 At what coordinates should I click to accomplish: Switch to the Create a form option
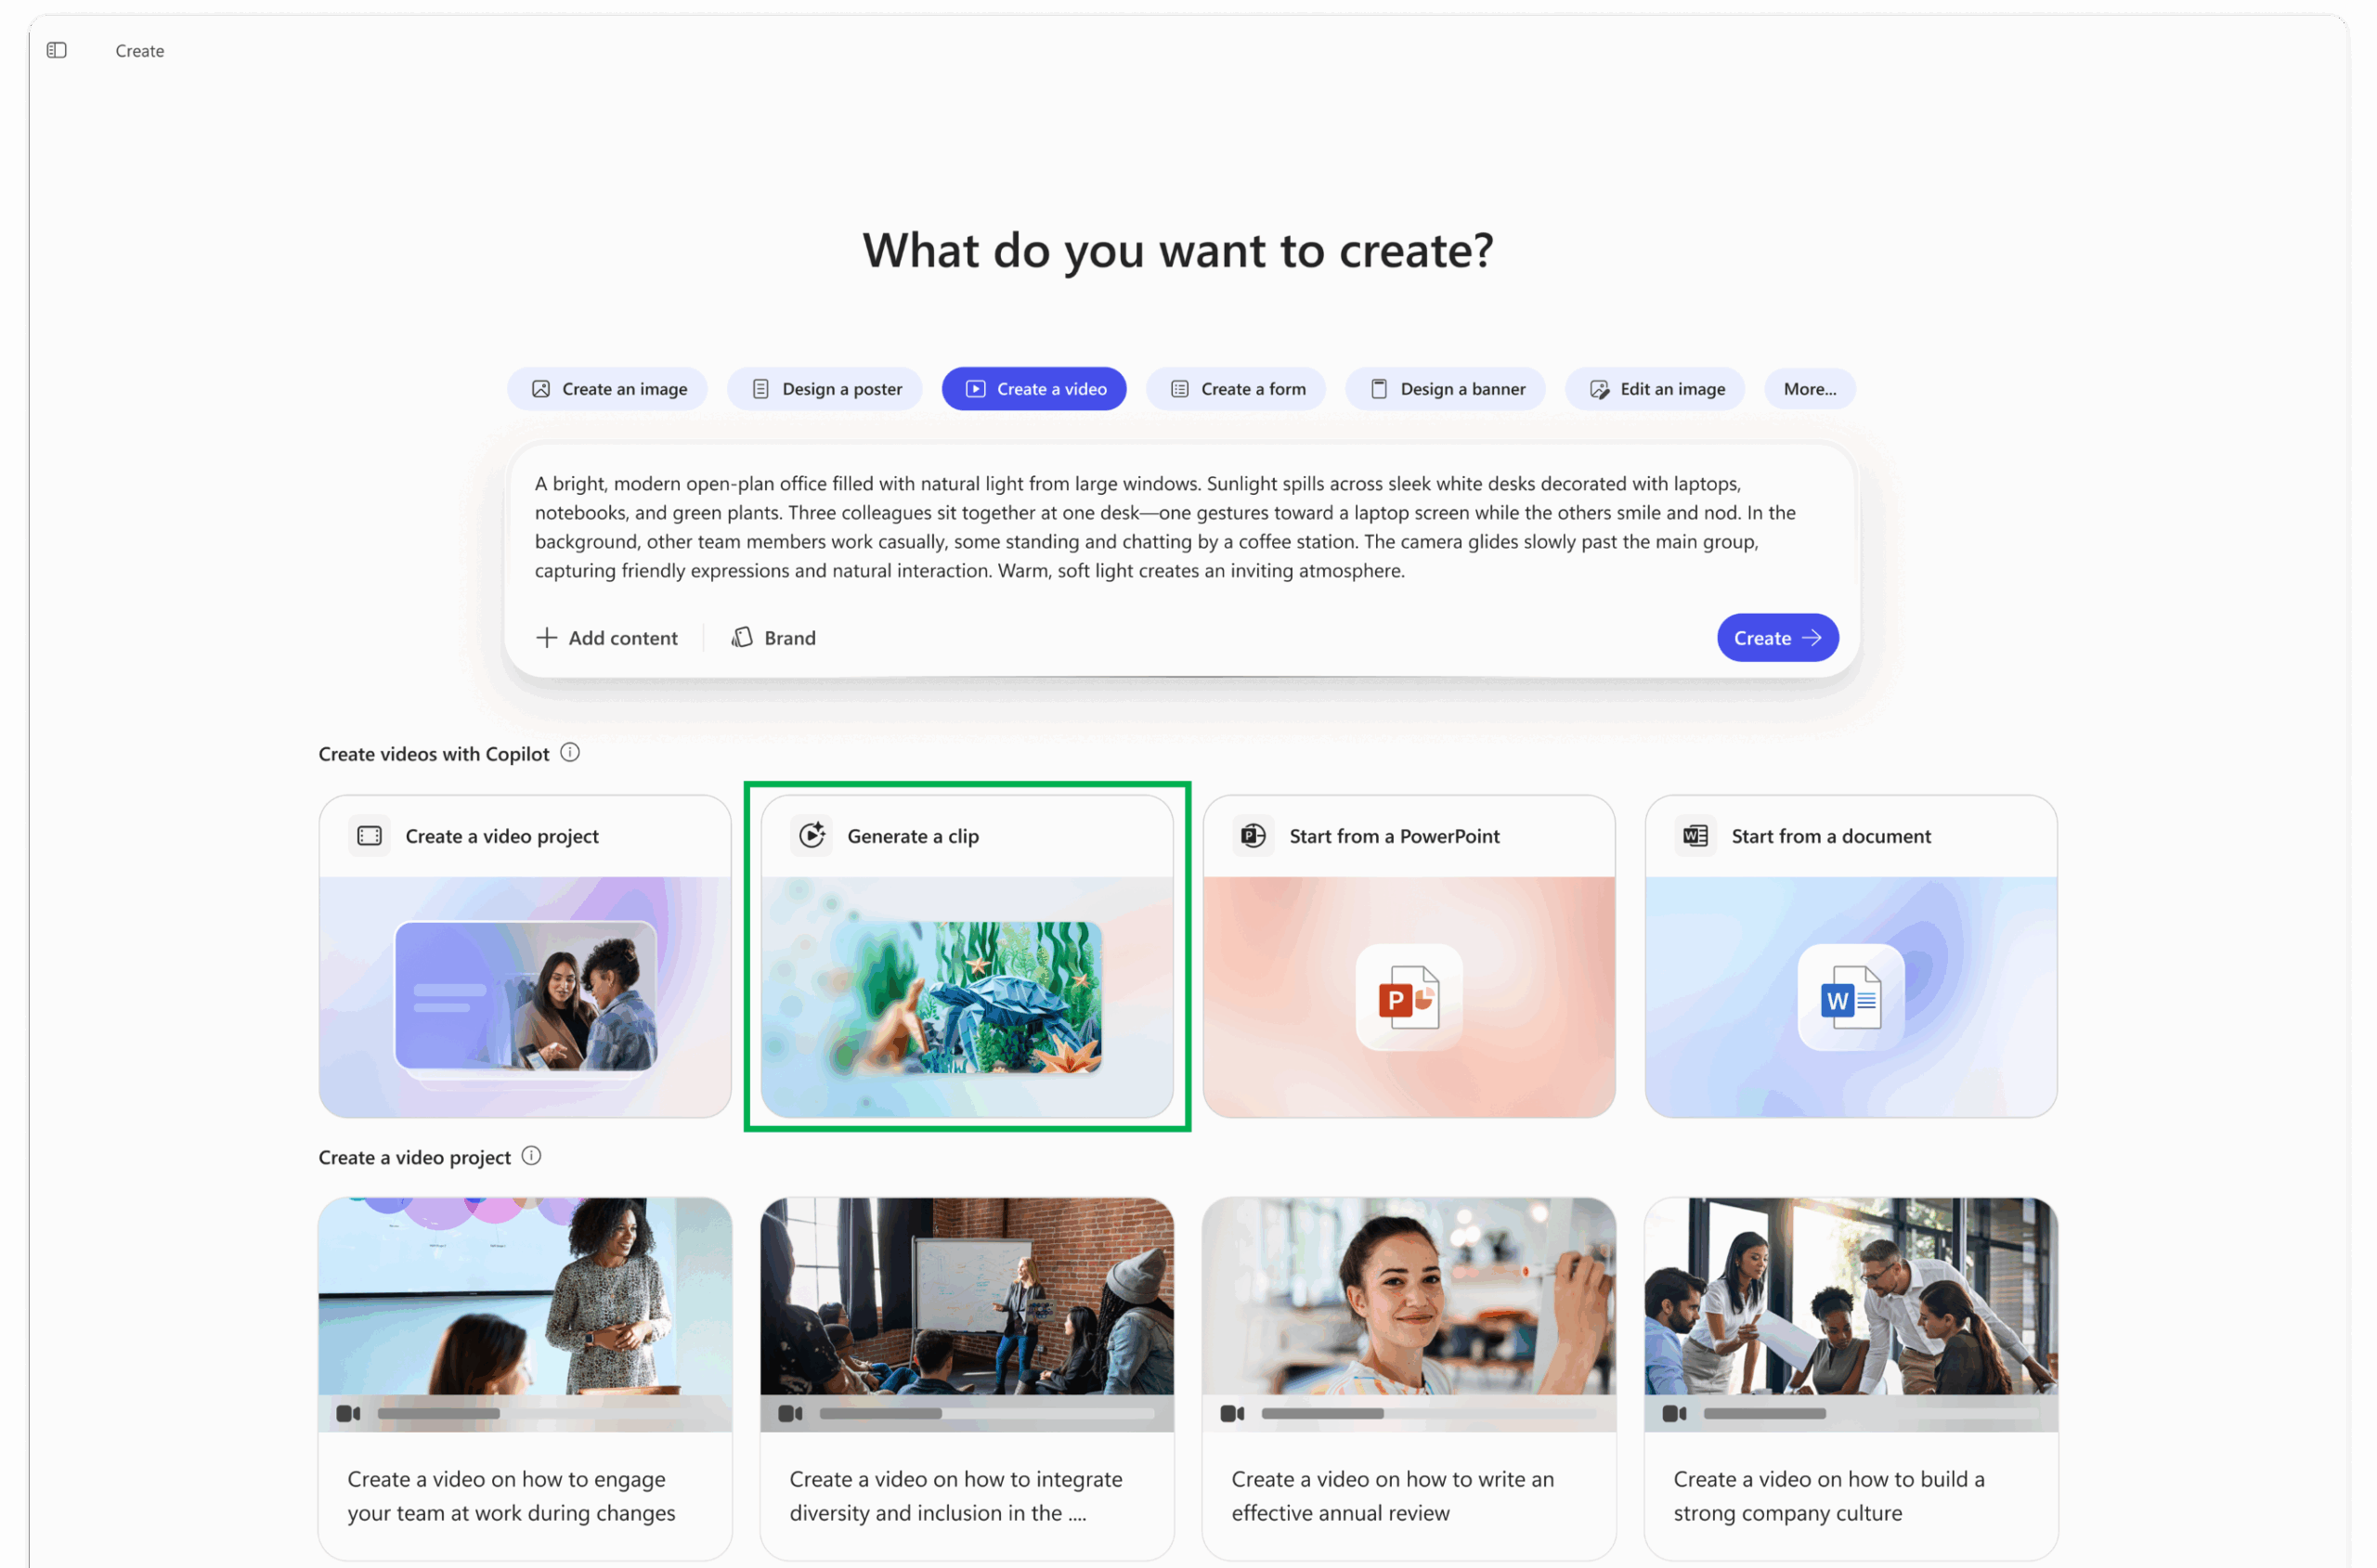[x=1236, y=389]
